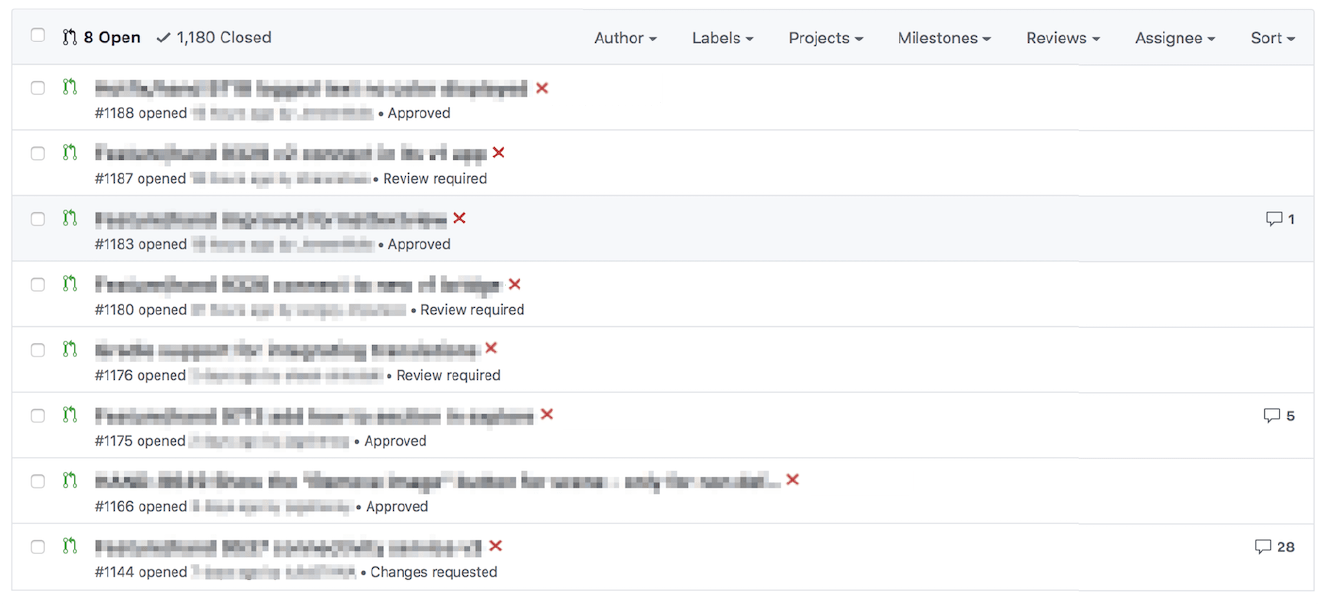
Task: Open the Milestones filter dropdown
Action: point(944,38)
